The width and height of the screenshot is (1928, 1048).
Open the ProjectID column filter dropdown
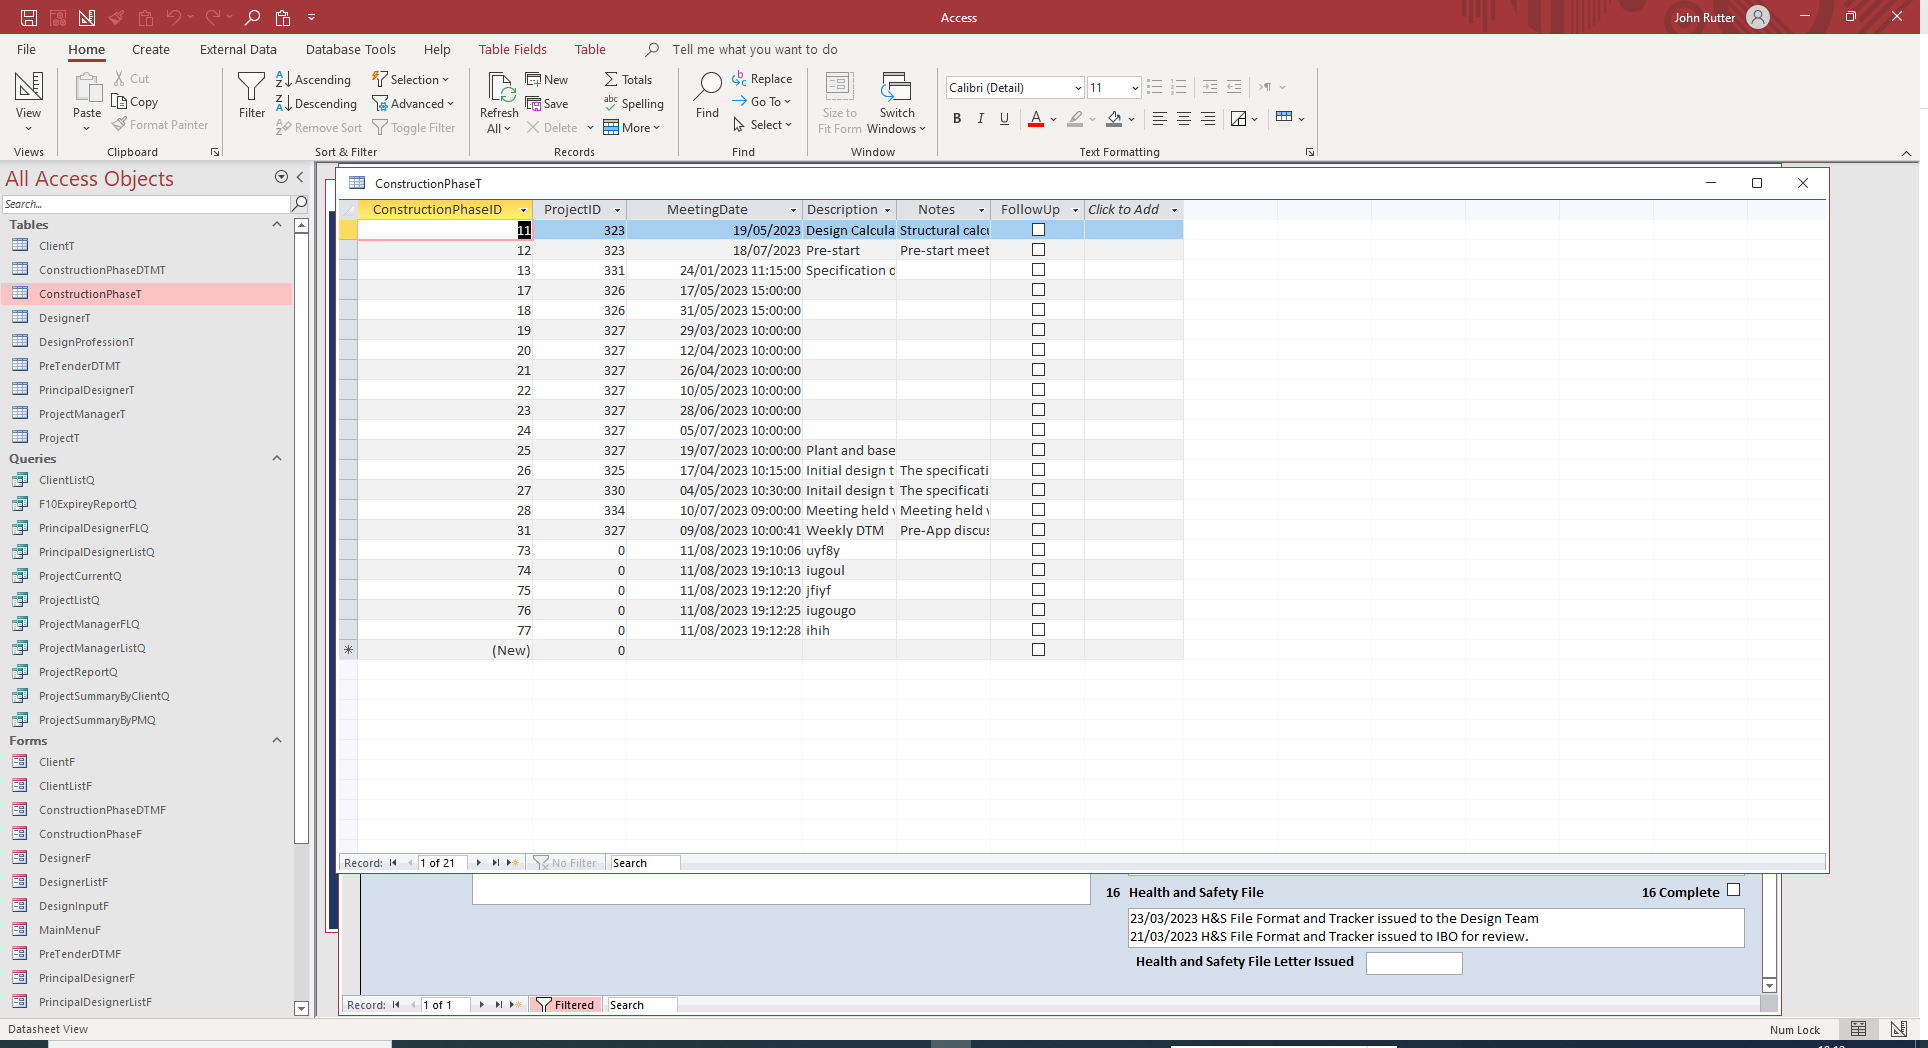click(x=617, y=209)
